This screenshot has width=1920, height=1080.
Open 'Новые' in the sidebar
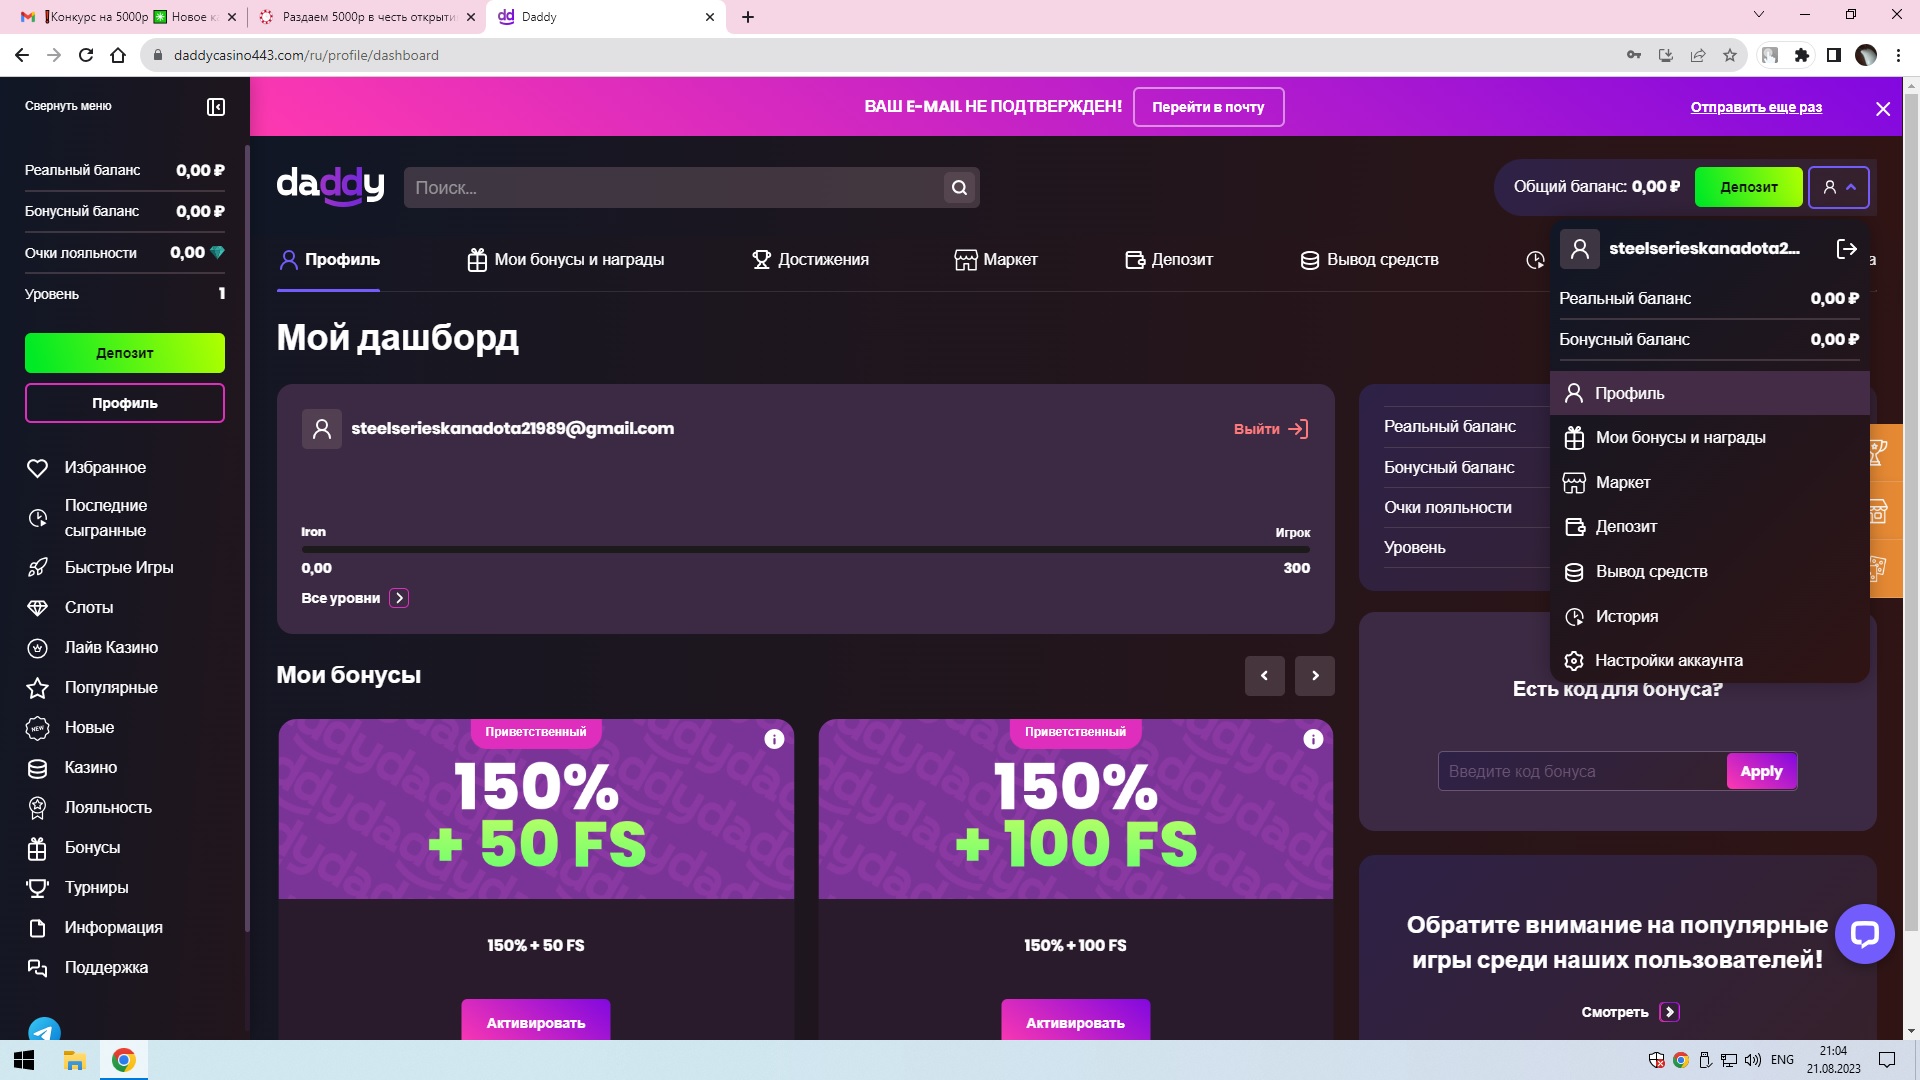click(x=70, y=728)
